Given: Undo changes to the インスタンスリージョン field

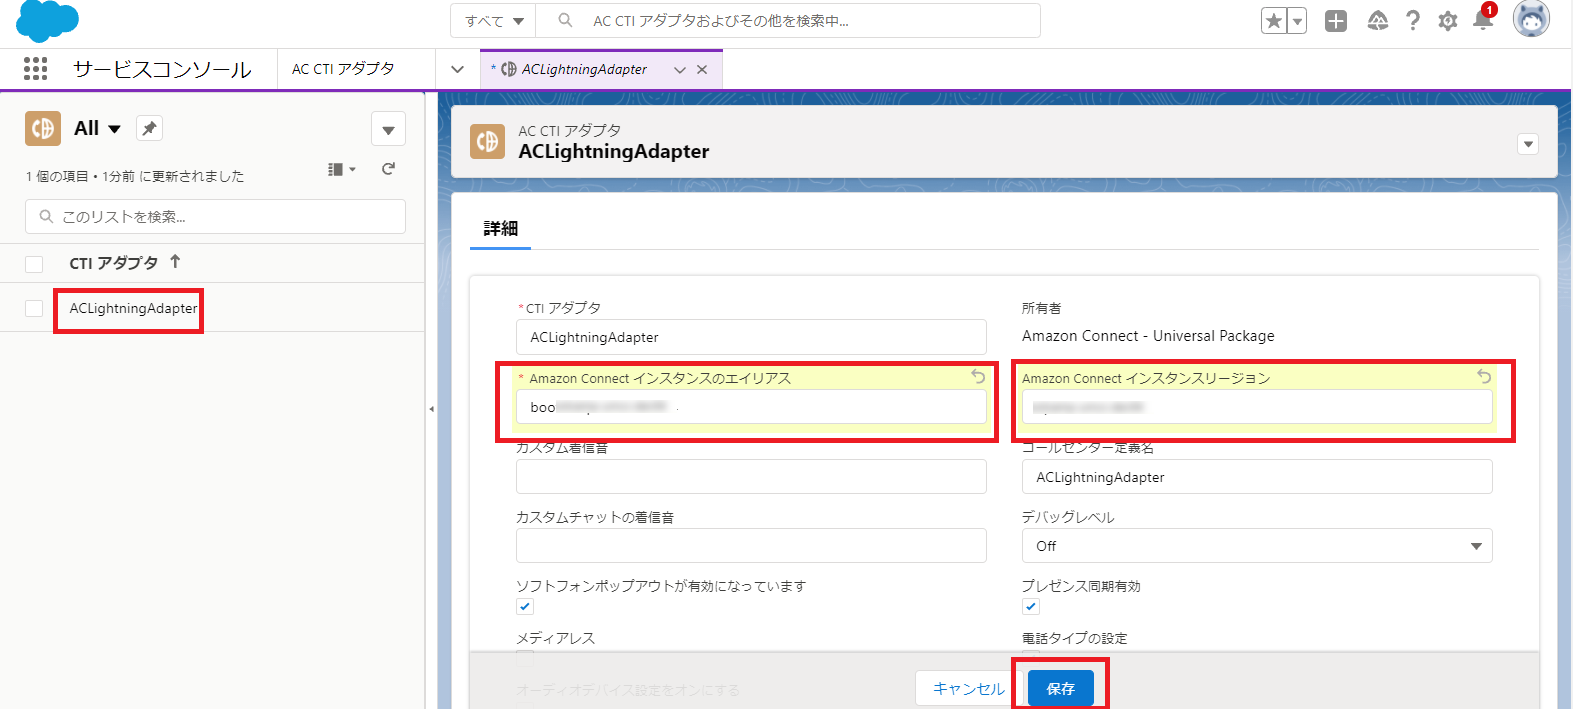Looking at the screenshot, I should (x=1484, y=377).
